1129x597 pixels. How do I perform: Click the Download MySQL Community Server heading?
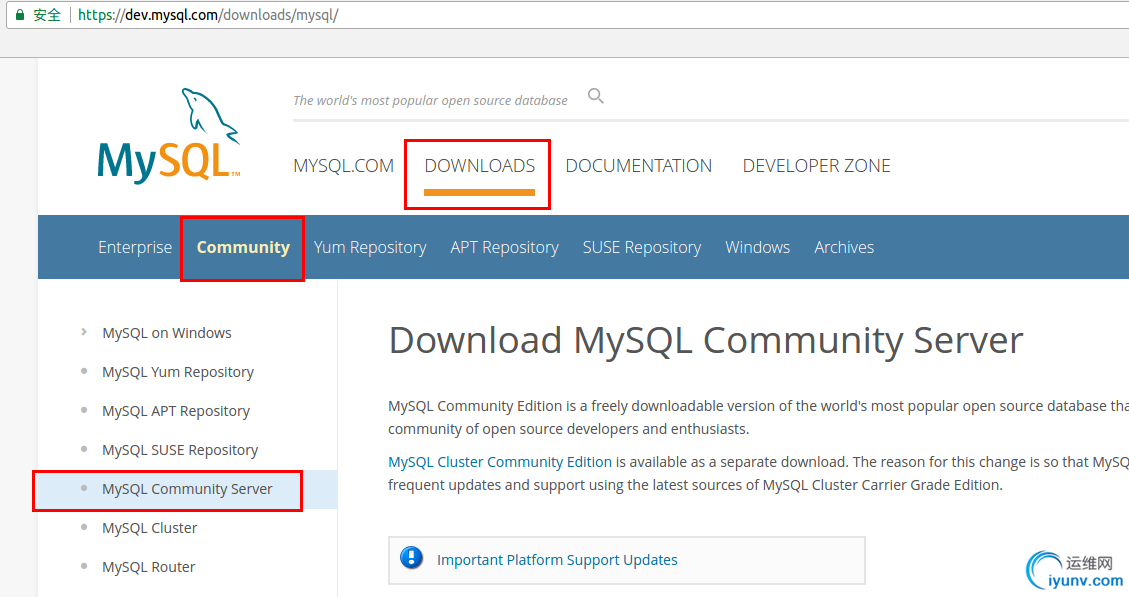(x=706, y=340)
